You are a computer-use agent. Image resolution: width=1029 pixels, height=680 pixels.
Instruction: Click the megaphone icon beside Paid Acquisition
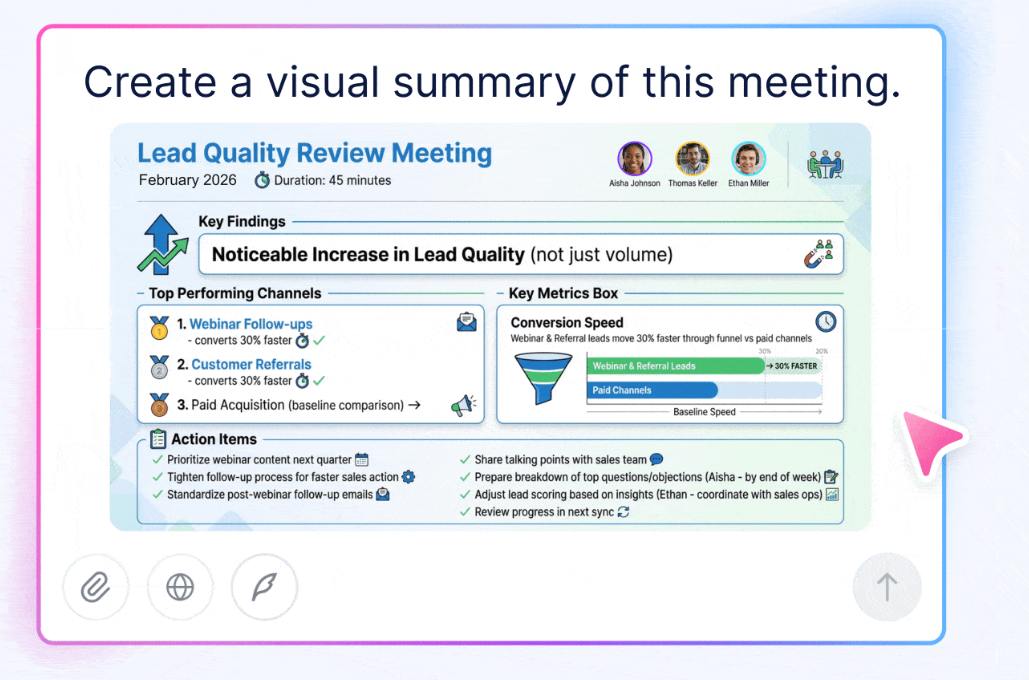[463, 406]
